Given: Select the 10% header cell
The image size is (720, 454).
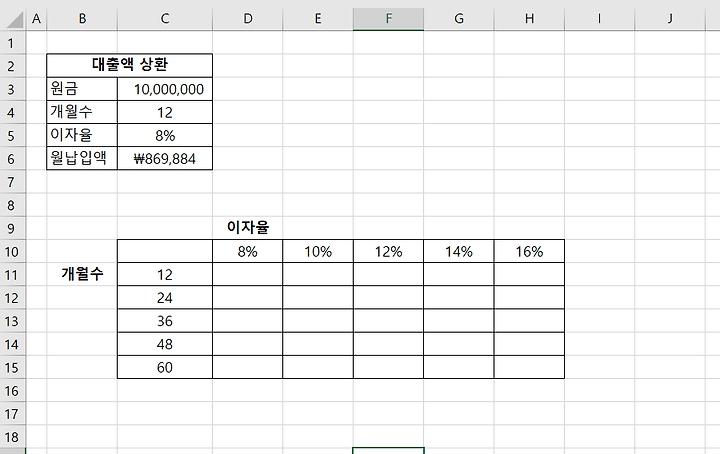Looking at the screenshot, I should click(318, 251).
